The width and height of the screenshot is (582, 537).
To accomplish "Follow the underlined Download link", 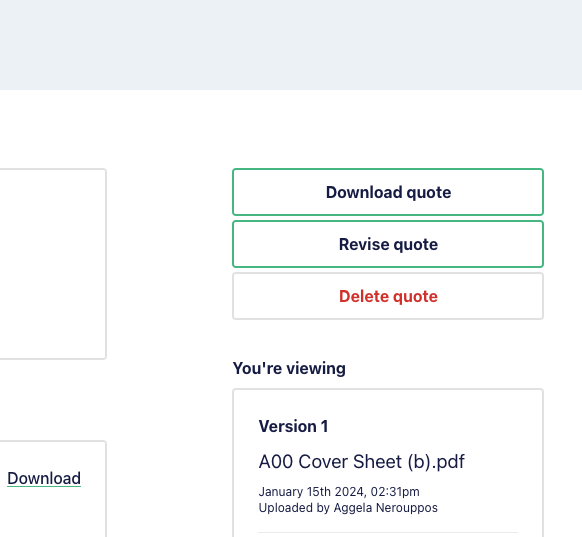I will [44, 478].
